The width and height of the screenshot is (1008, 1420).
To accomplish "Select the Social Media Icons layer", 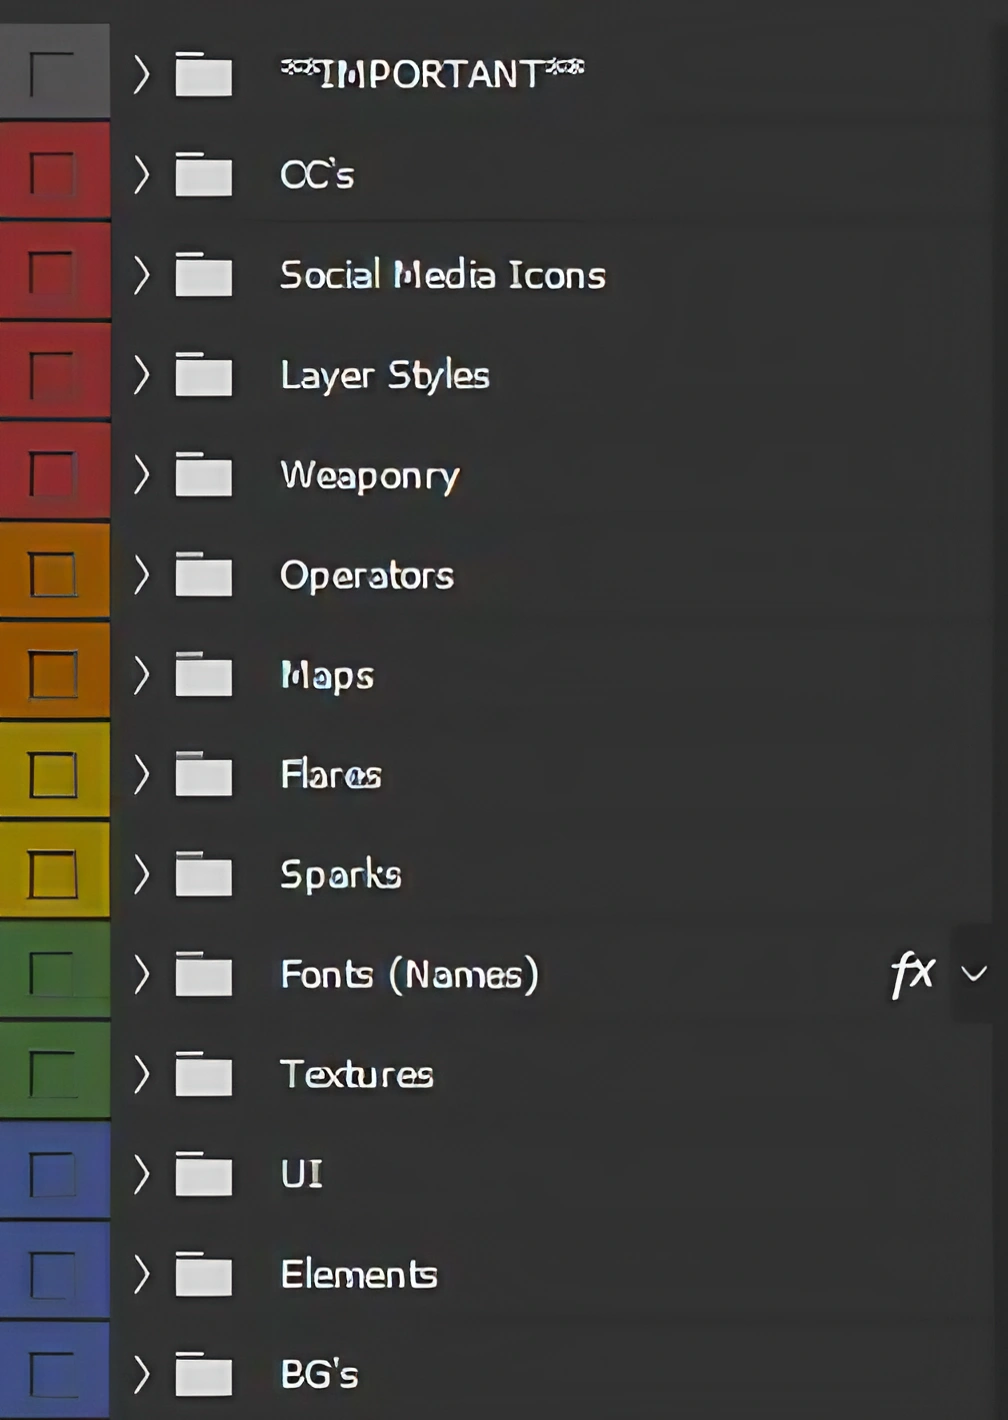I will point(442,275).
